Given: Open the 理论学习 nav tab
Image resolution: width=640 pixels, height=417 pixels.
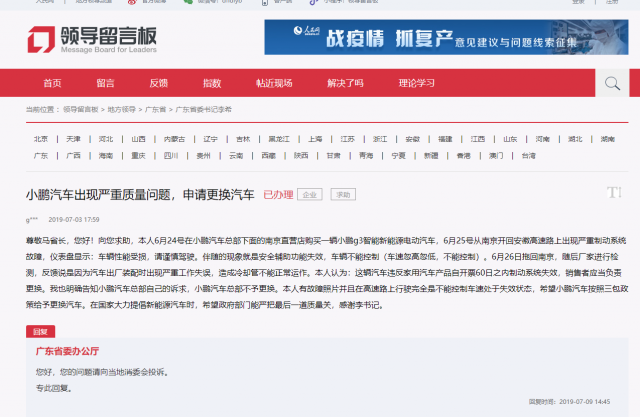Looking at the screenshot, I should 416,83.
